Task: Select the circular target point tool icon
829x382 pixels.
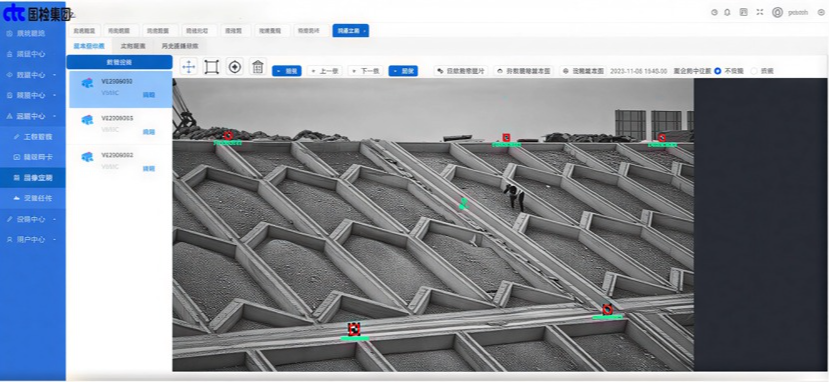Action: click(235, 67)
